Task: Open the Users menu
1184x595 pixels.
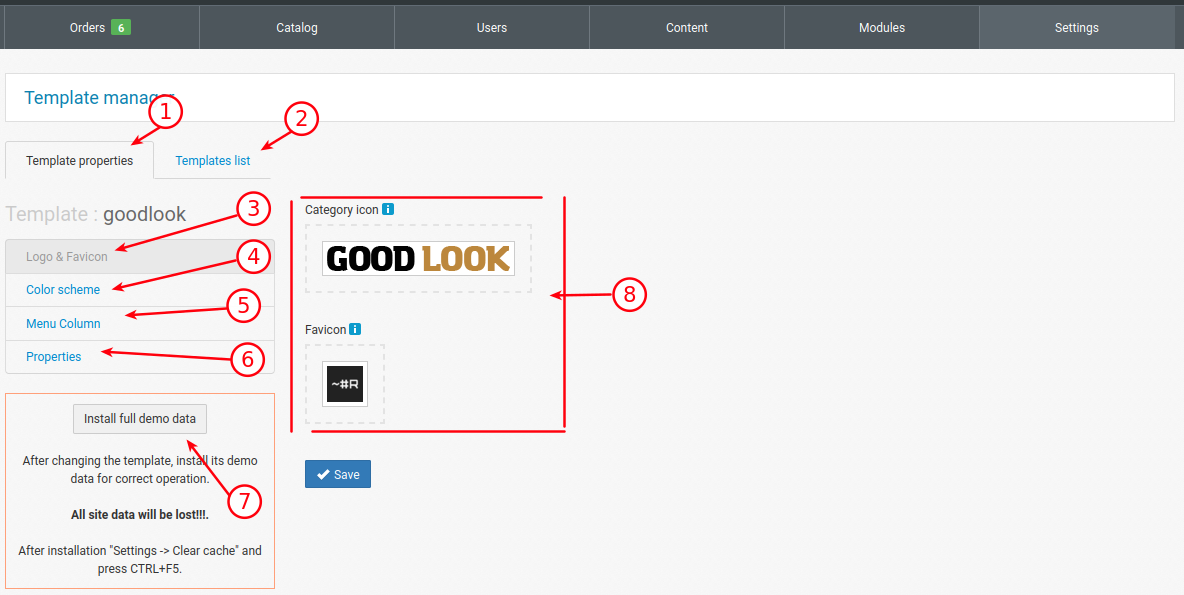Action: [492, 27]
